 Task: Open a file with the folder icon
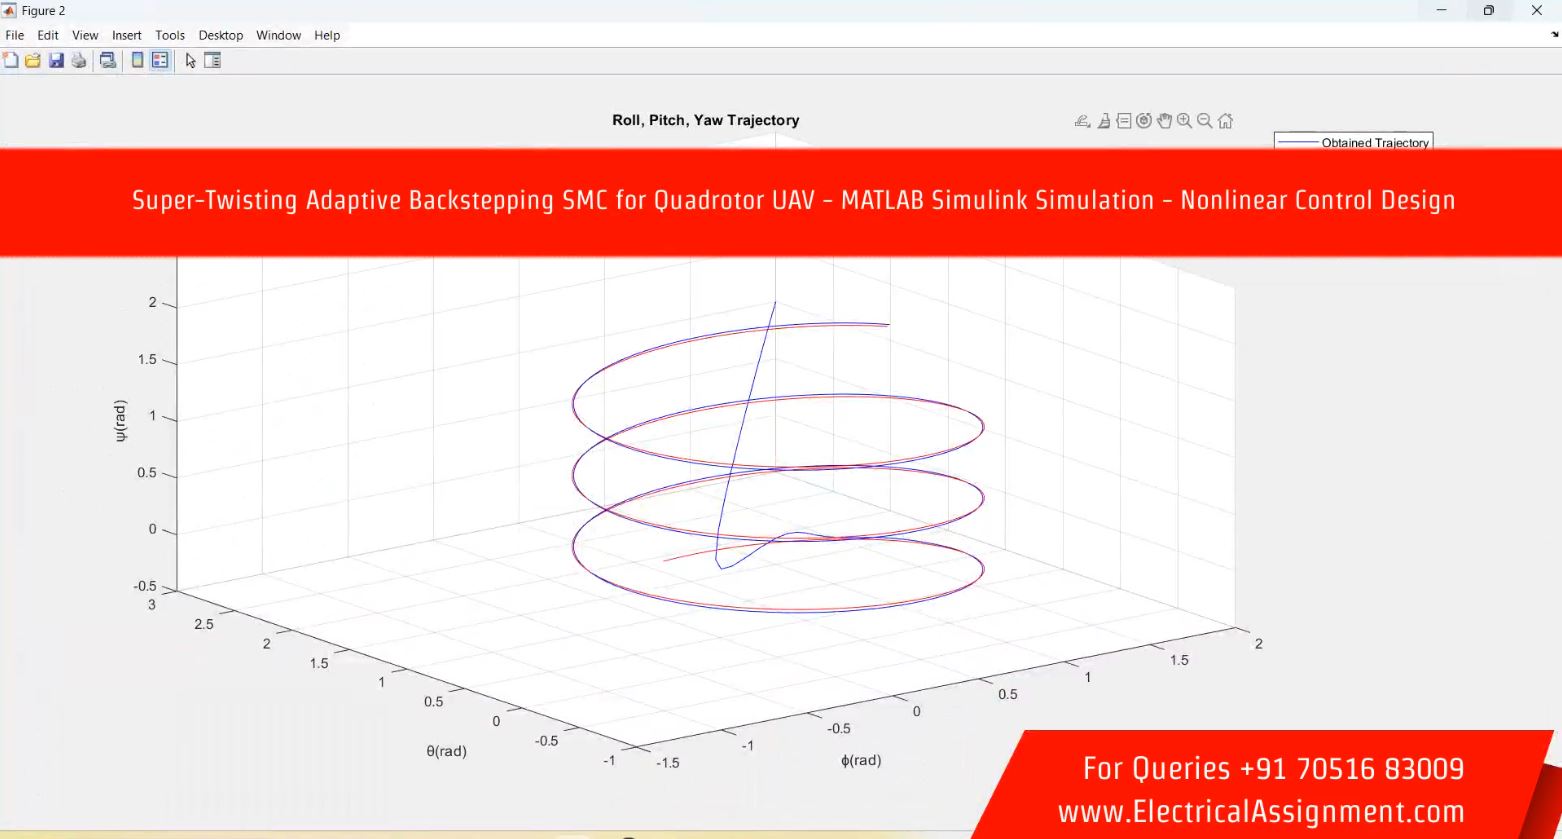[x=33, y=60]
